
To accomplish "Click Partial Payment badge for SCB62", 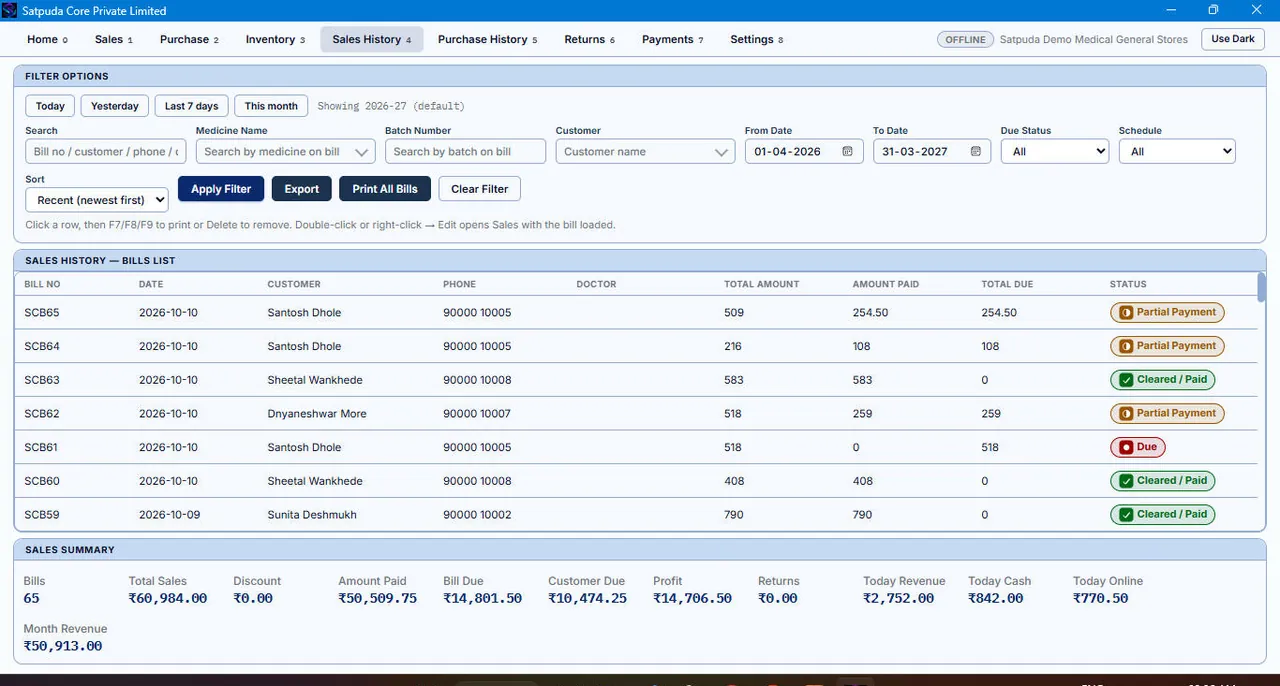I will (x=1167, y=413).
